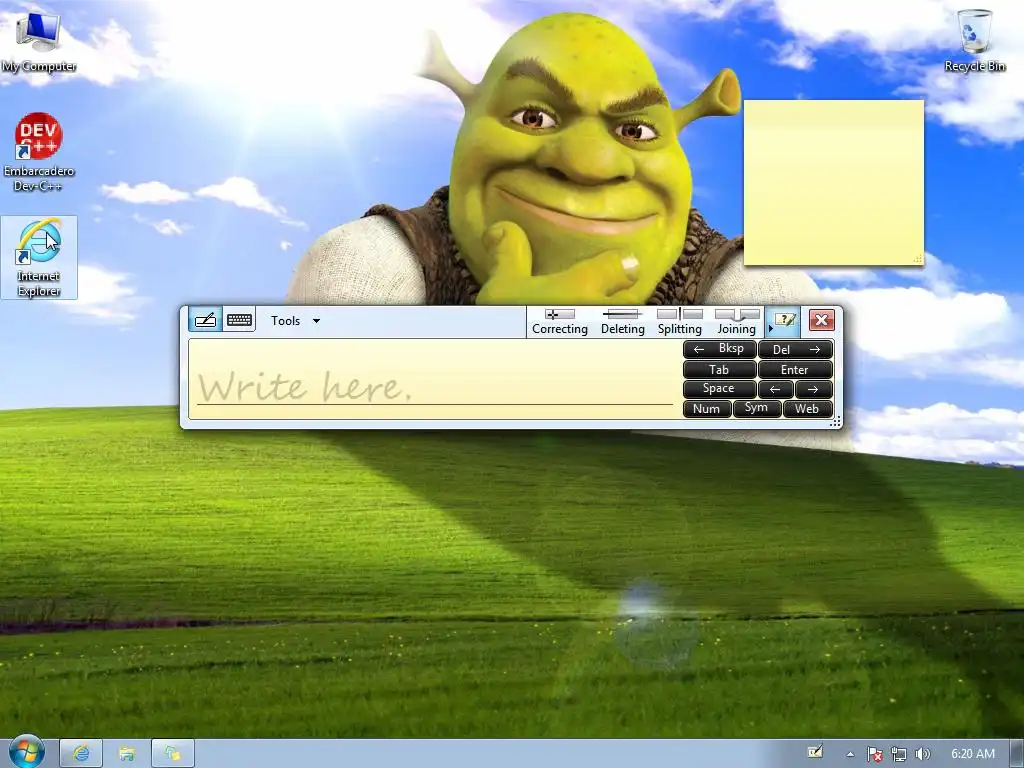This screenshot has width=1024, height=768.
Task: Click the right arrow cursor key
Action: (814, 389)
